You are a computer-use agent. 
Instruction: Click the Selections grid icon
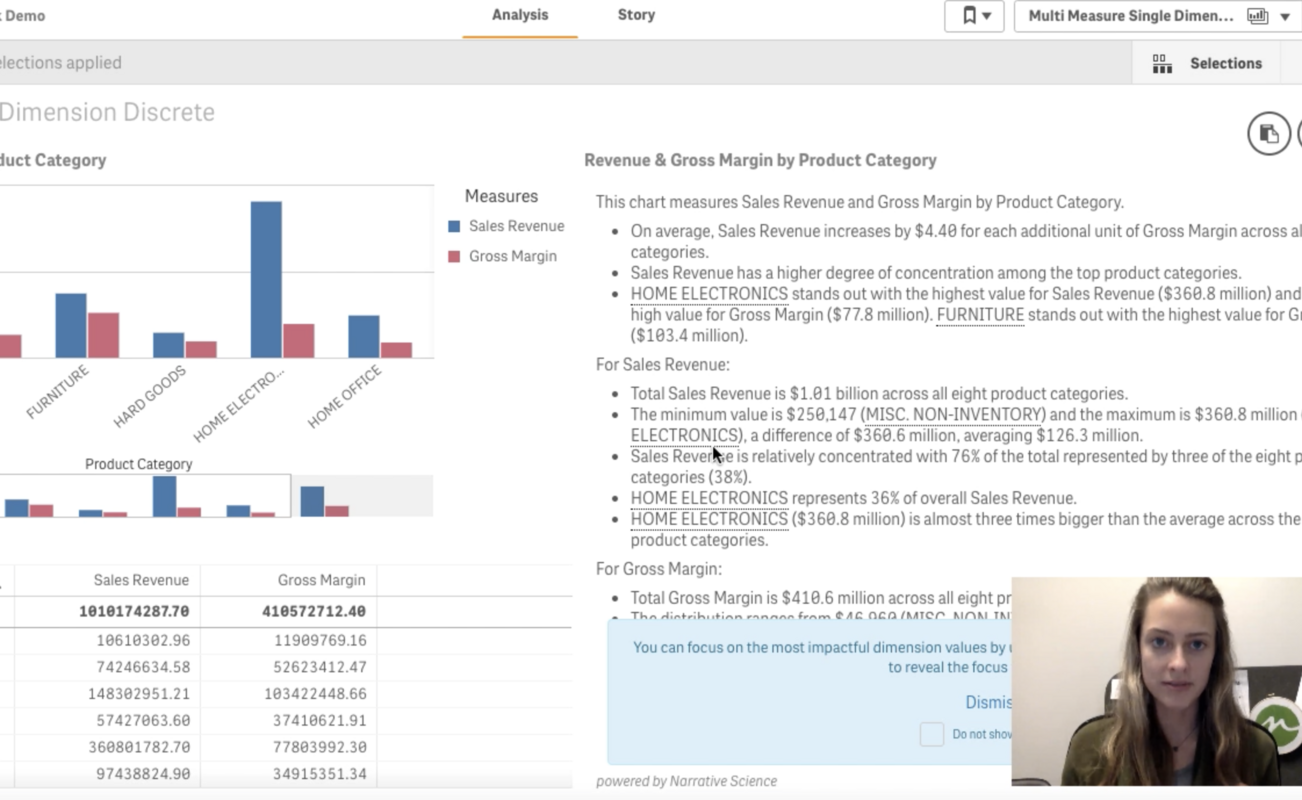pos(1162,64)
